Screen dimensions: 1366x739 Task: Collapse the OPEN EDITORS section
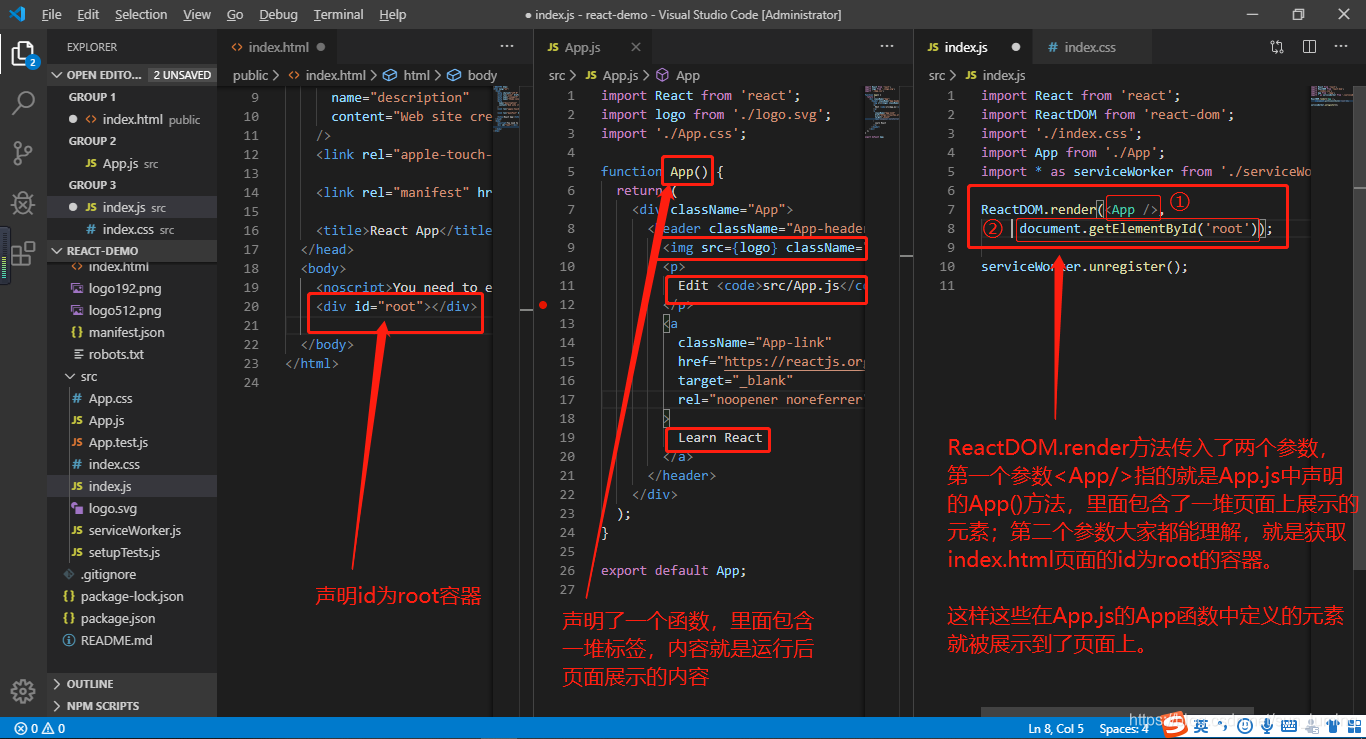click(58, 75)
